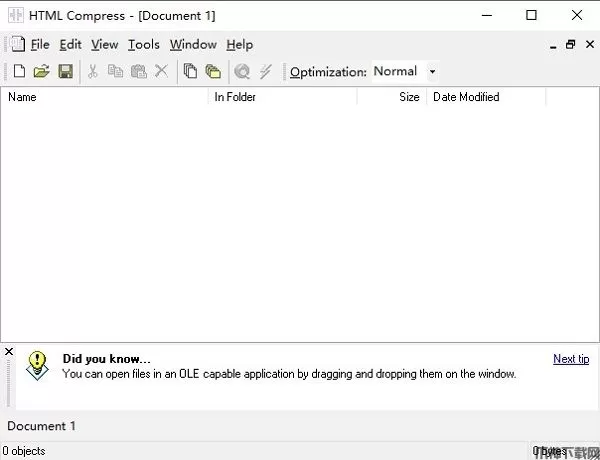Add files with the stacked pages icon
This screenshot has height=460, width=600.
[x=190, y=71]
